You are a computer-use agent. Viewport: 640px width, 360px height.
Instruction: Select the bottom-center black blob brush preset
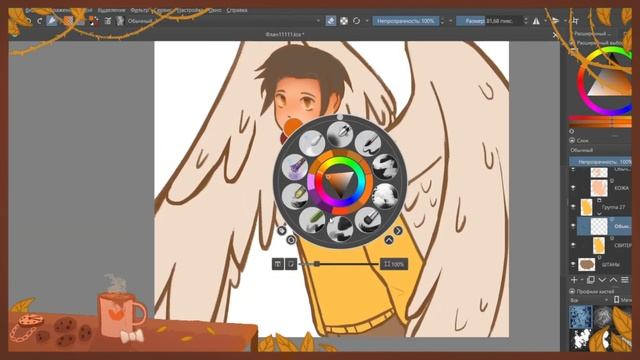point(340,228)
